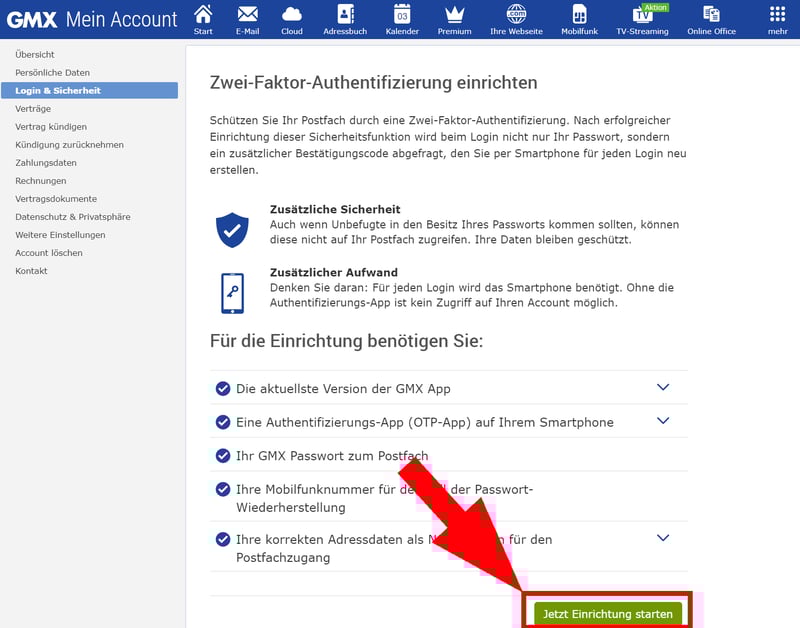Viewport: 800px width, 628px height.
Task: Open the Kalender icon
Action: coord(402,14)
